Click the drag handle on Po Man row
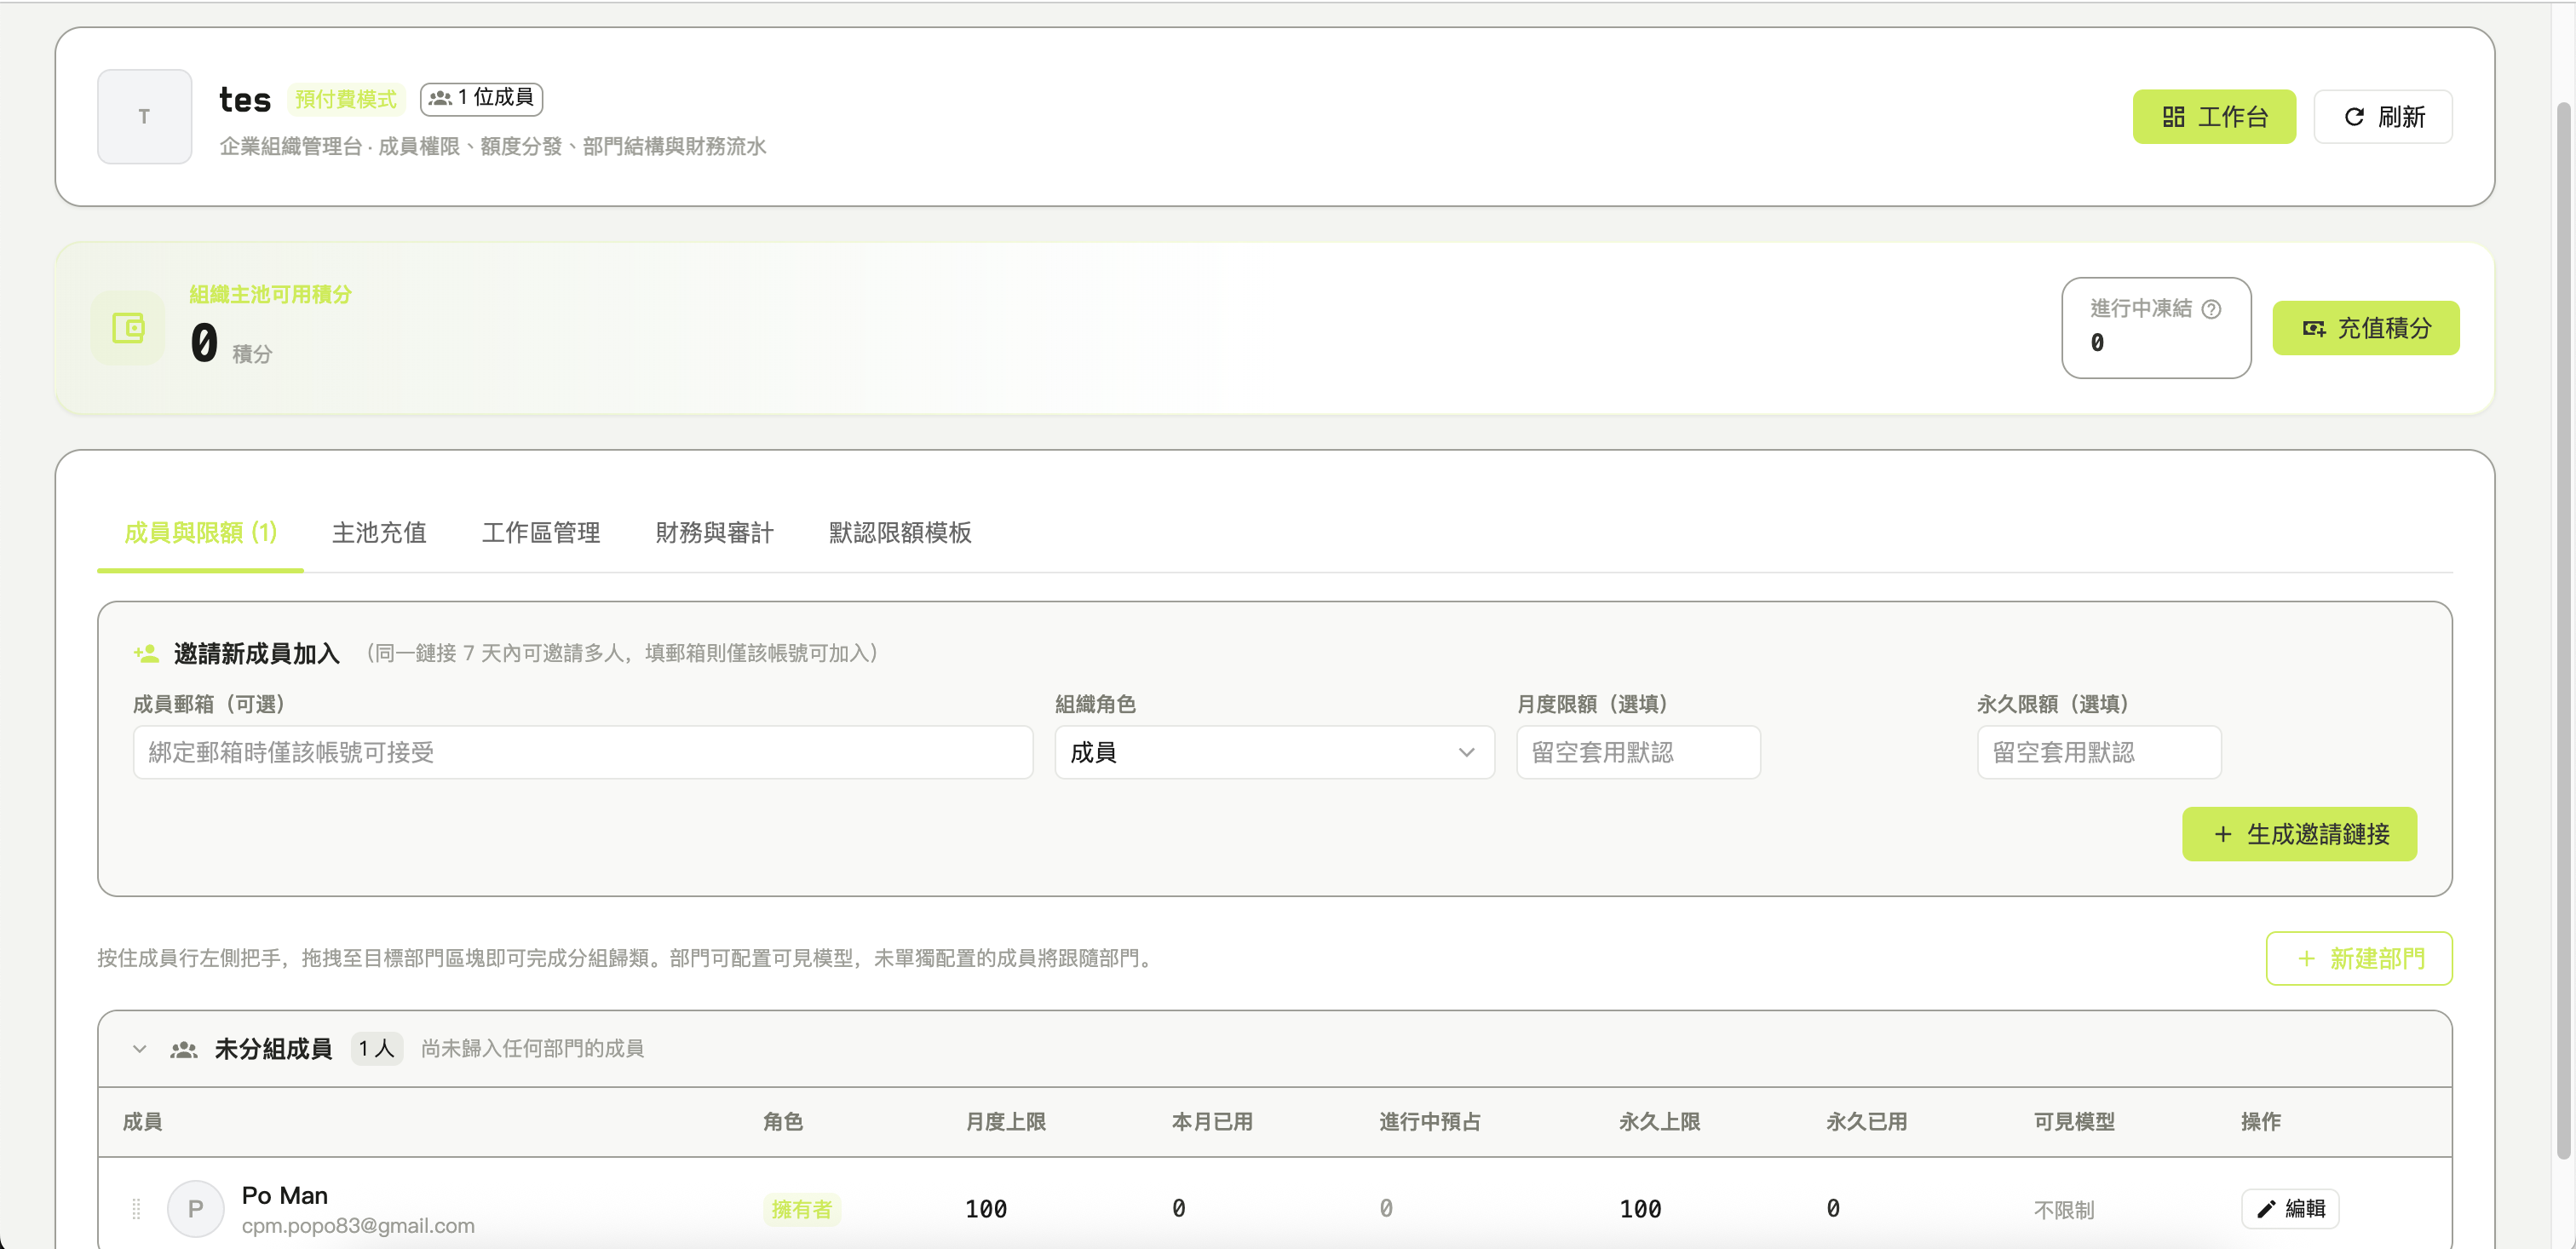2576x1249 pixels. 136,1209
